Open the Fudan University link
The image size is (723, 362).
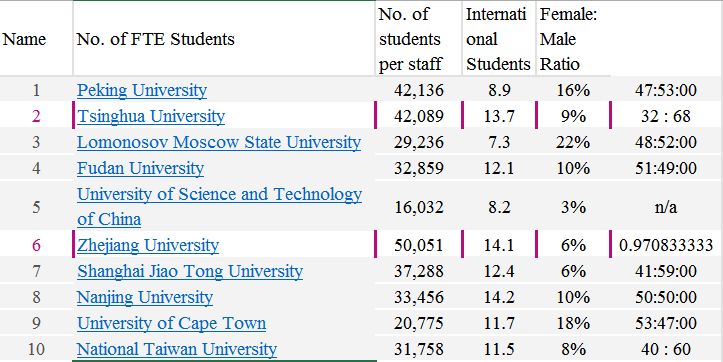[140, 168]
